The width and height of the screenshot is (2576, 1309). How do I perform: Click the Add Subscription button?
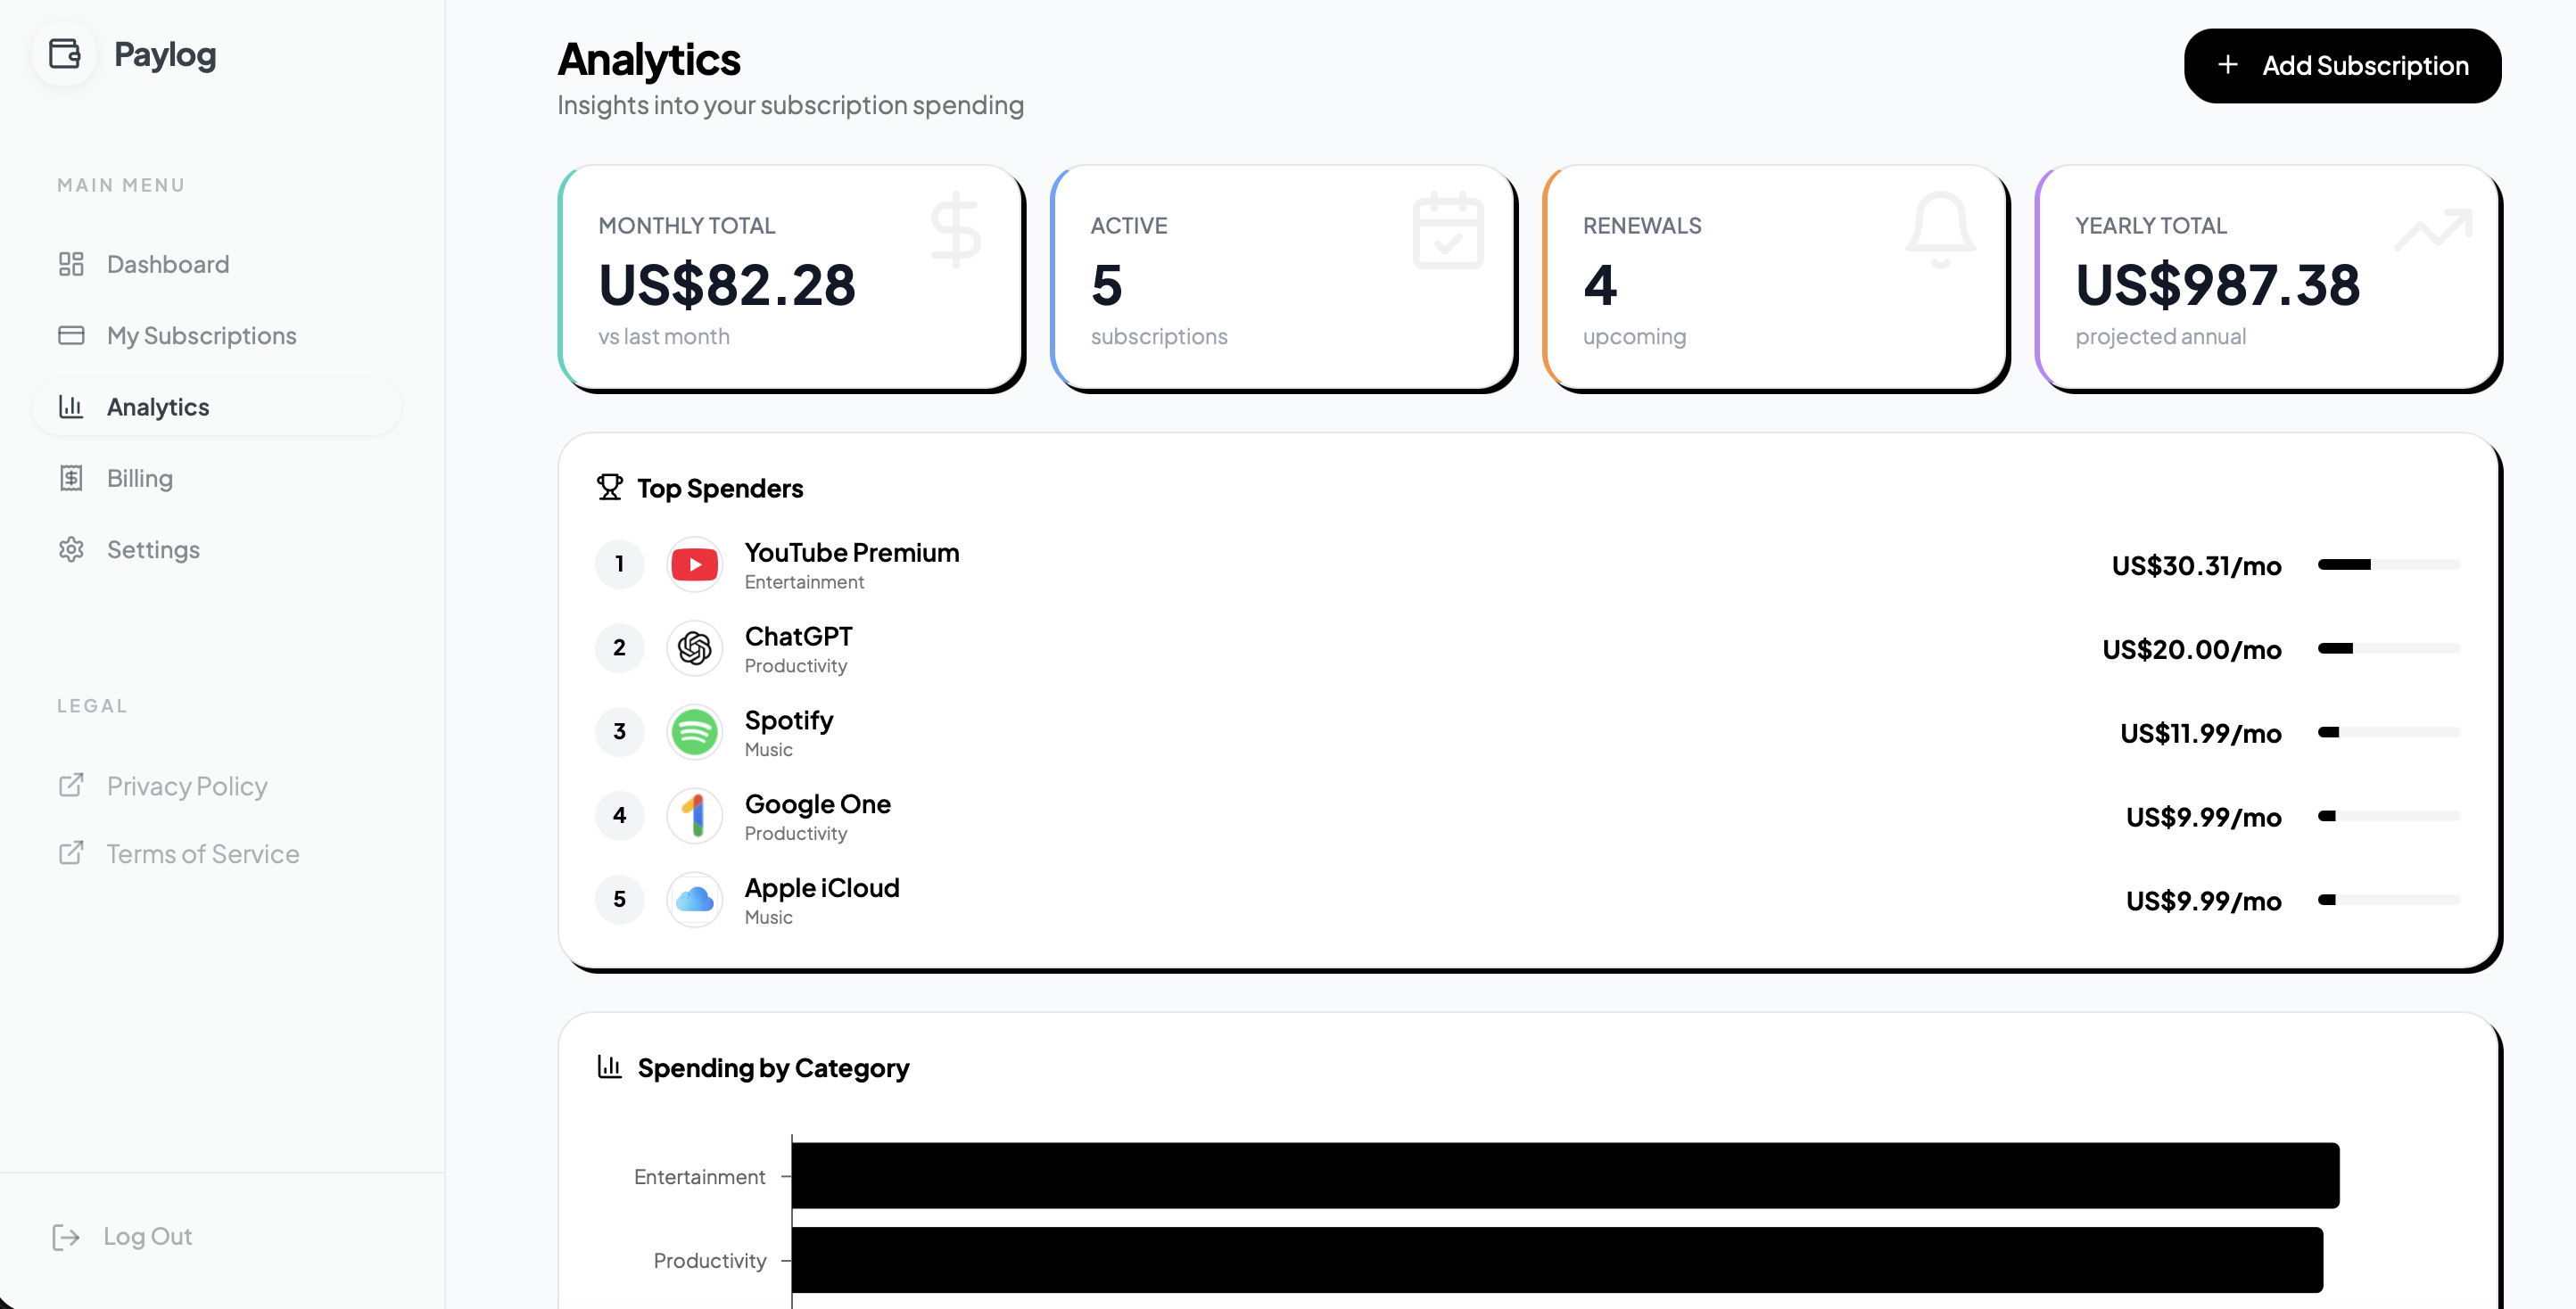(x=2342, y=65)
